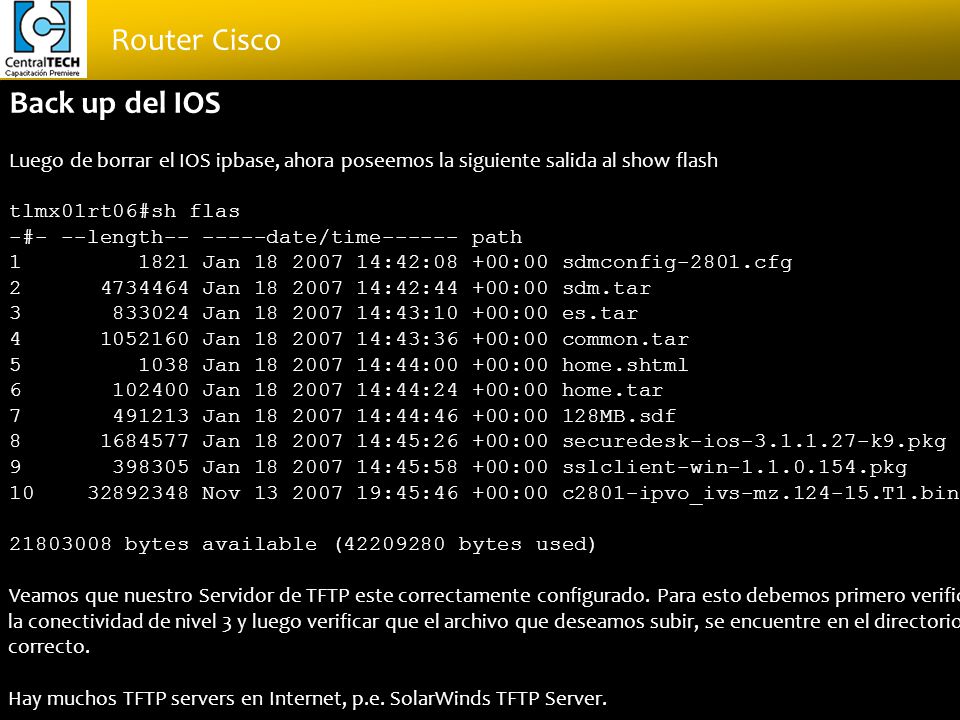Click the 'la conectividad de nivel 3' line
Screen dimensions: 960x720
tap(484, 621)
